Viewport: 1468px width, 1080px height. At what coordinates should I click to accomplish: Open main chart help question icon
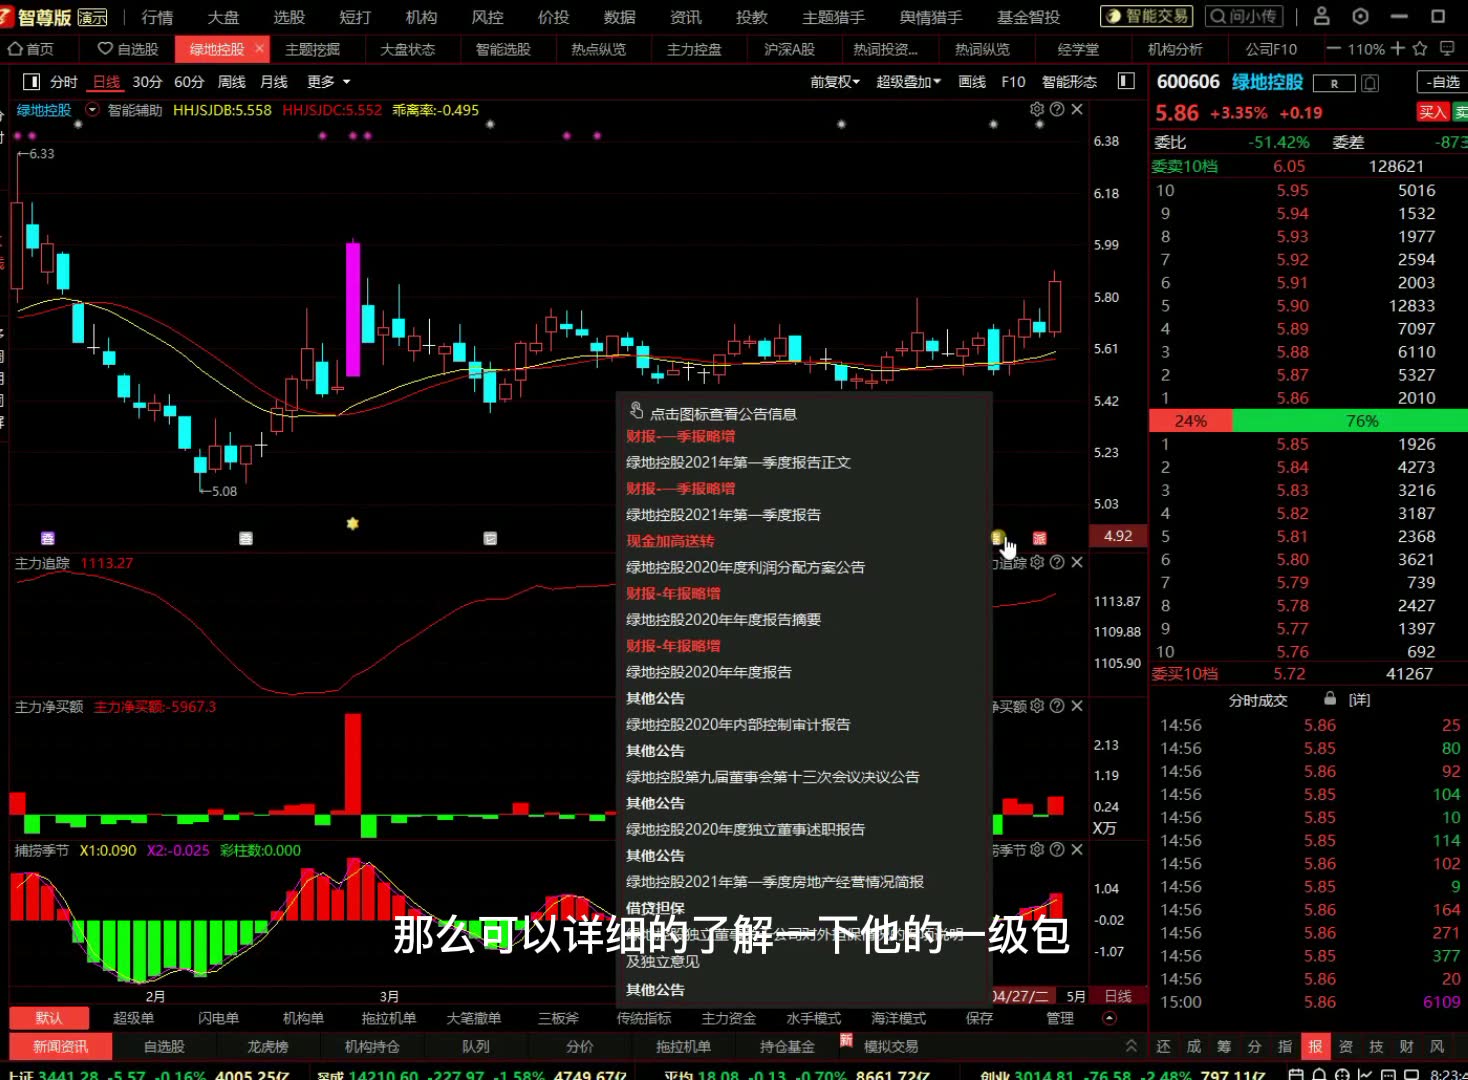[1057, 109]
